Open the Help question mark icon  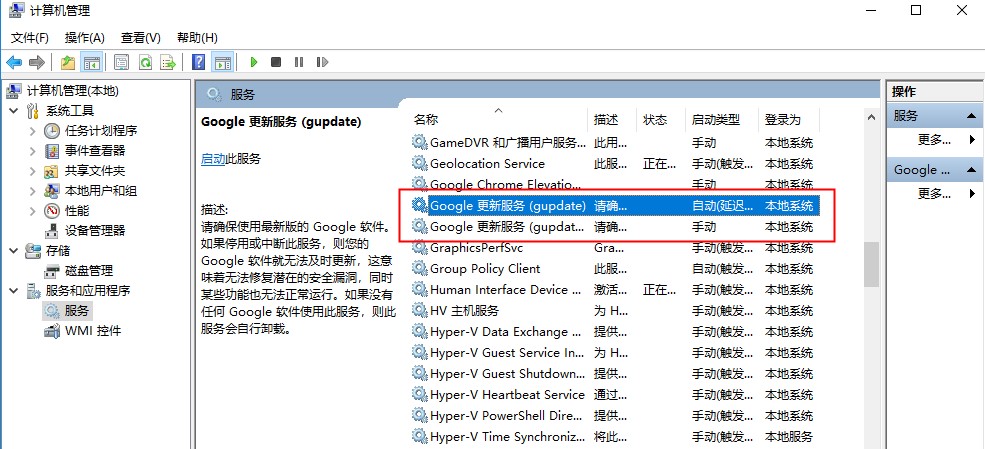pos(199,62)
